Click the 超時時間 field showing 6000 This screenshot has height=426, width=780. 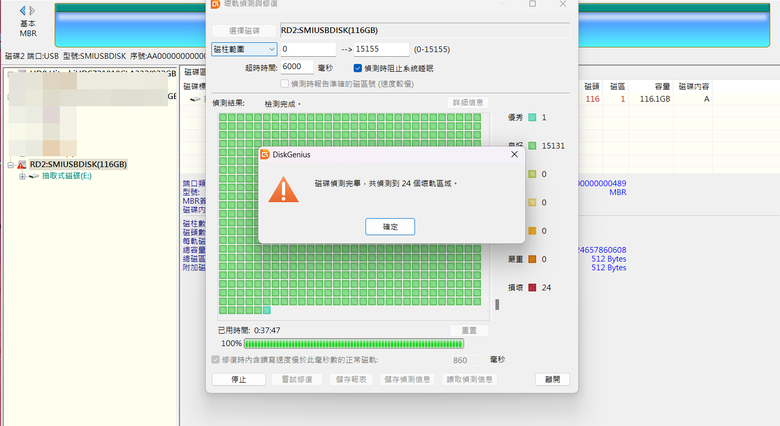click(x=297, y=67)
